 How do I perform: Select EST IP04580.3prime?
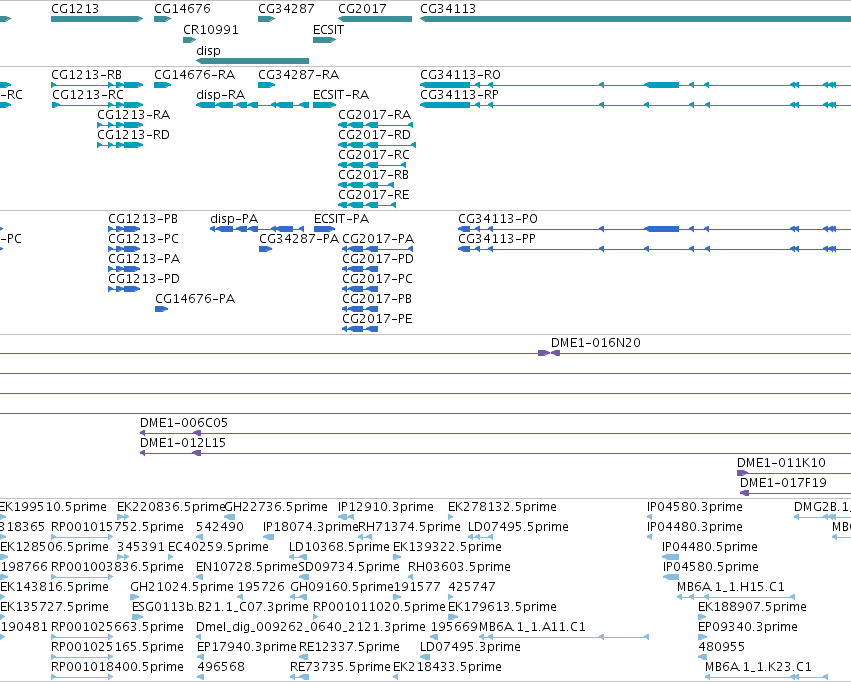click(x=650, y=517)
